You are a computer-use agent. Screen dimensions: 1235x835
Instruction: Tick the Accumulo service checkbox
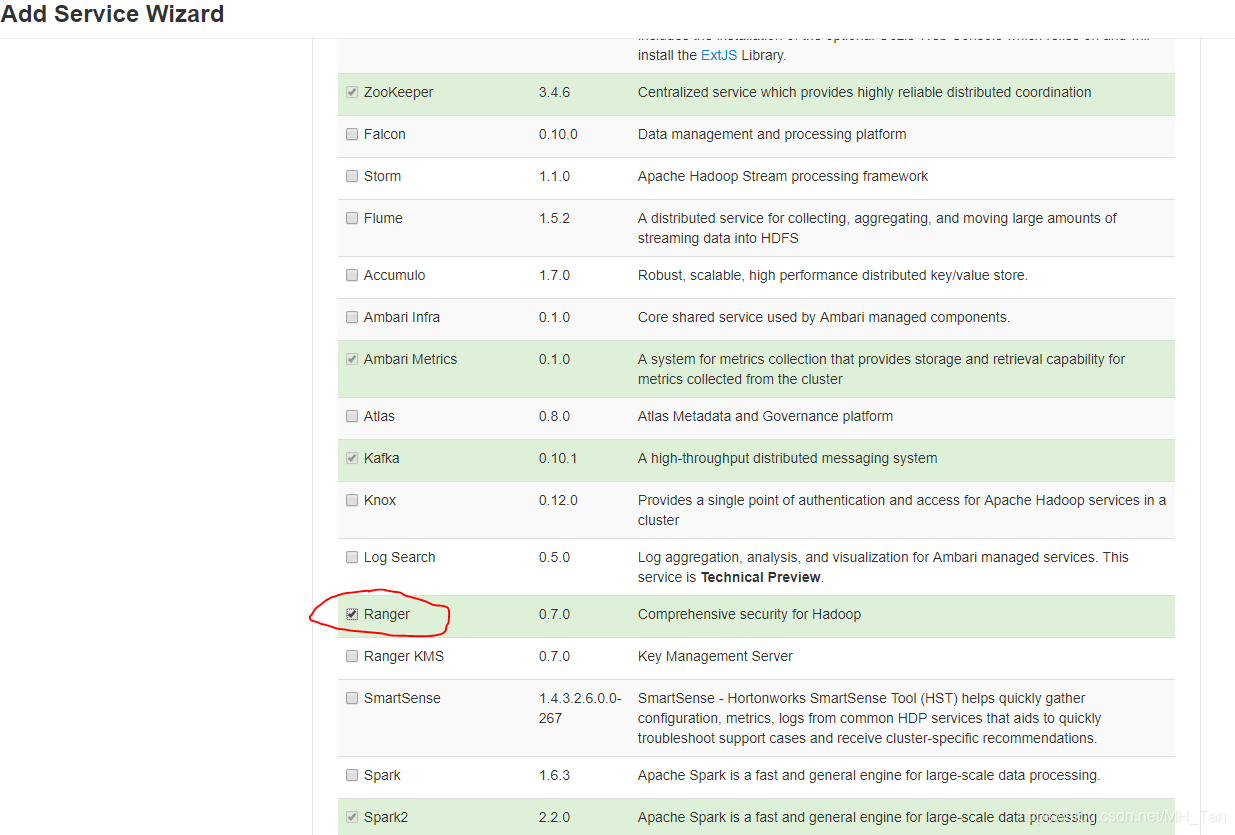tap(352, 275)
